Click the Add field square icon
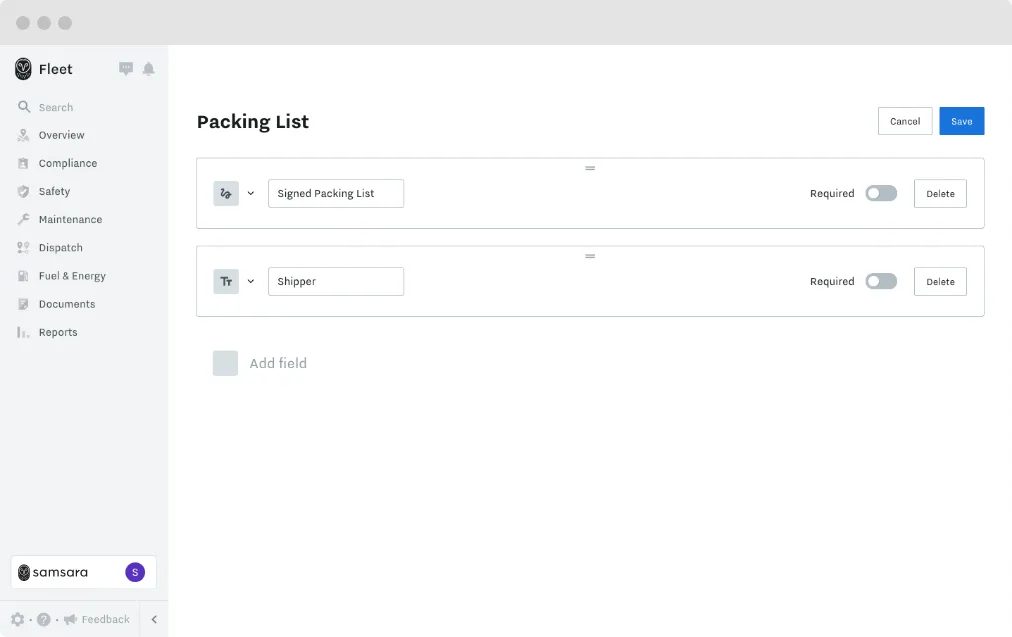 [x=225, y=363]
